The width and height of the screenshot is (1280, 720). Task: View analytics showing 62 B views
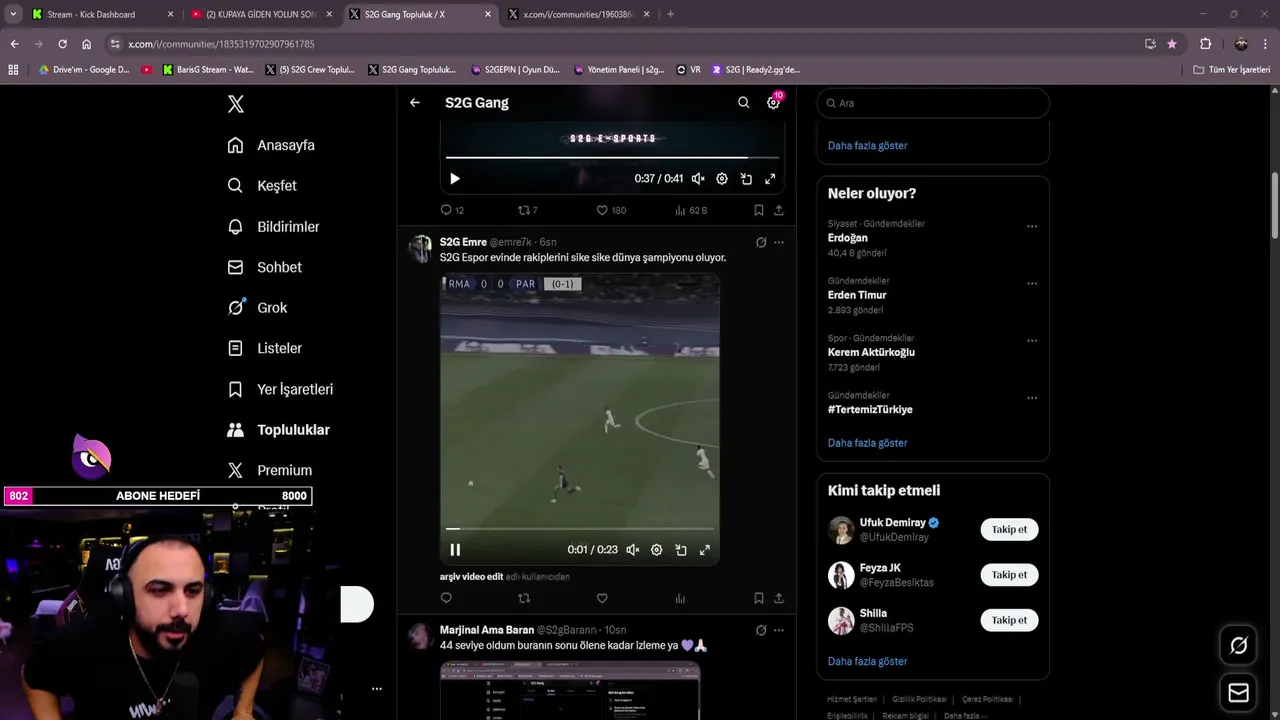691,210
